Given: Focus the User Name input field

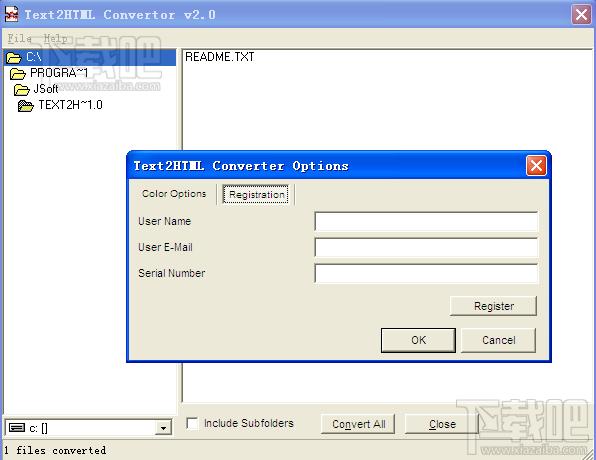Looking at the screenshot, I should coord(426,222).
